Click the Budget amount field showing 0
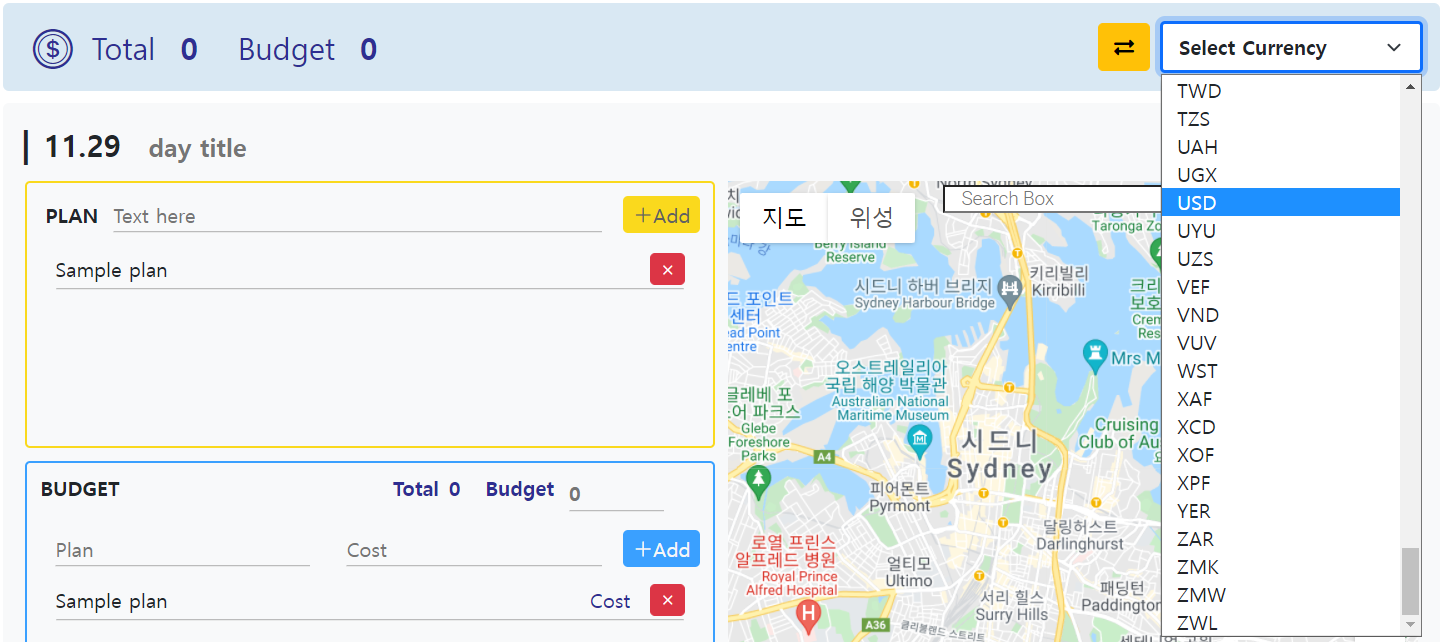 pos(616,494)
